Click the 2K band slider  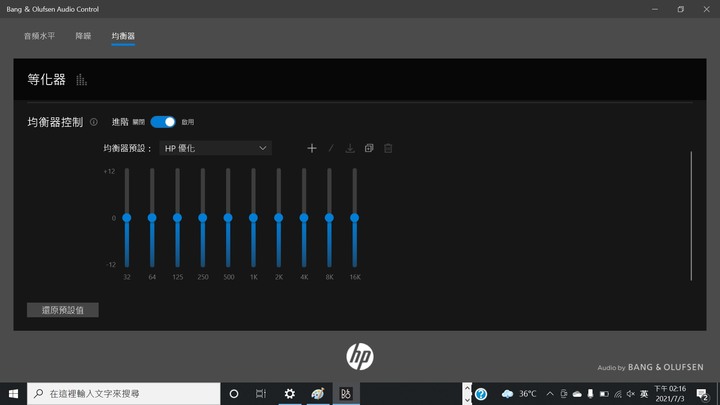[x=278, y=218]
